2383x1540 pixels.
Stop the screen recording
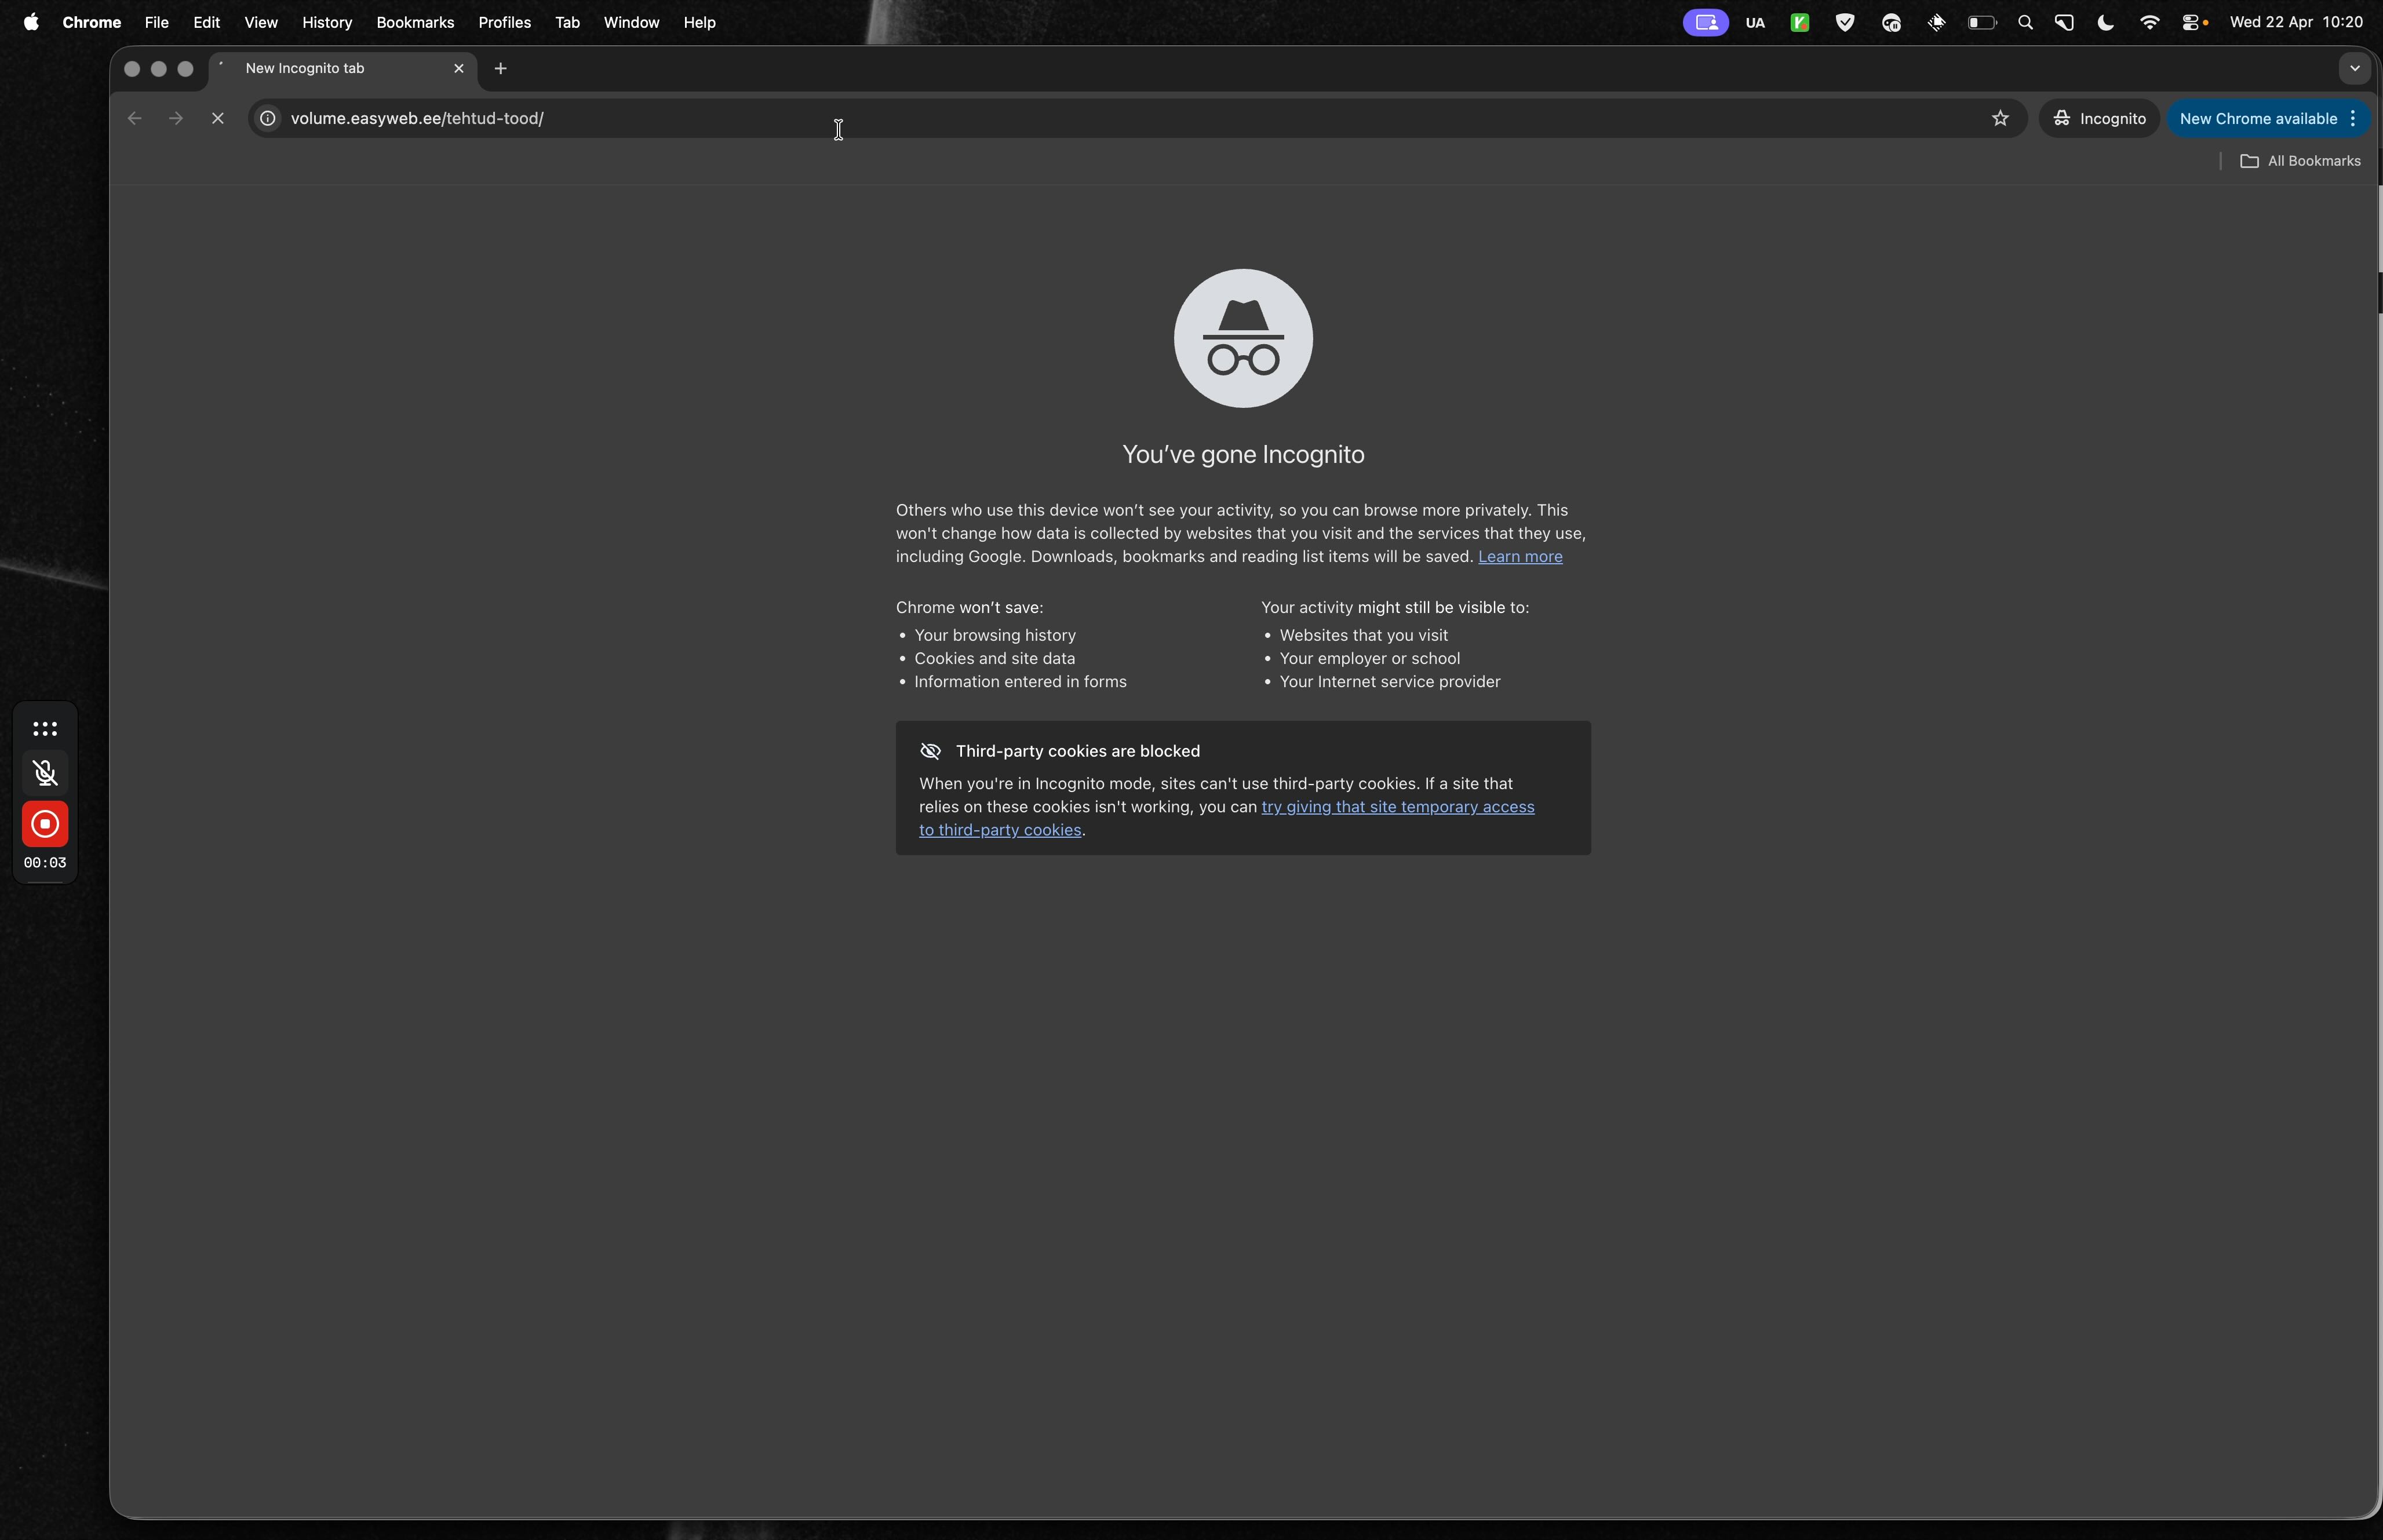point(45,824)
